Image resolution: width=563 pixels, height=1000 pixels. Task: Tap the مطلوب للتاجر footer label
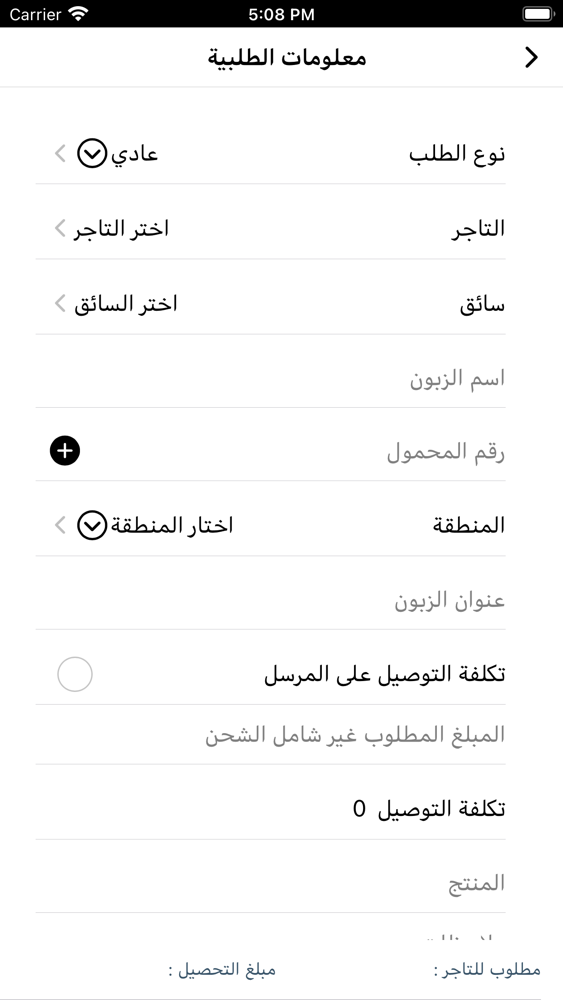(487, 970)
